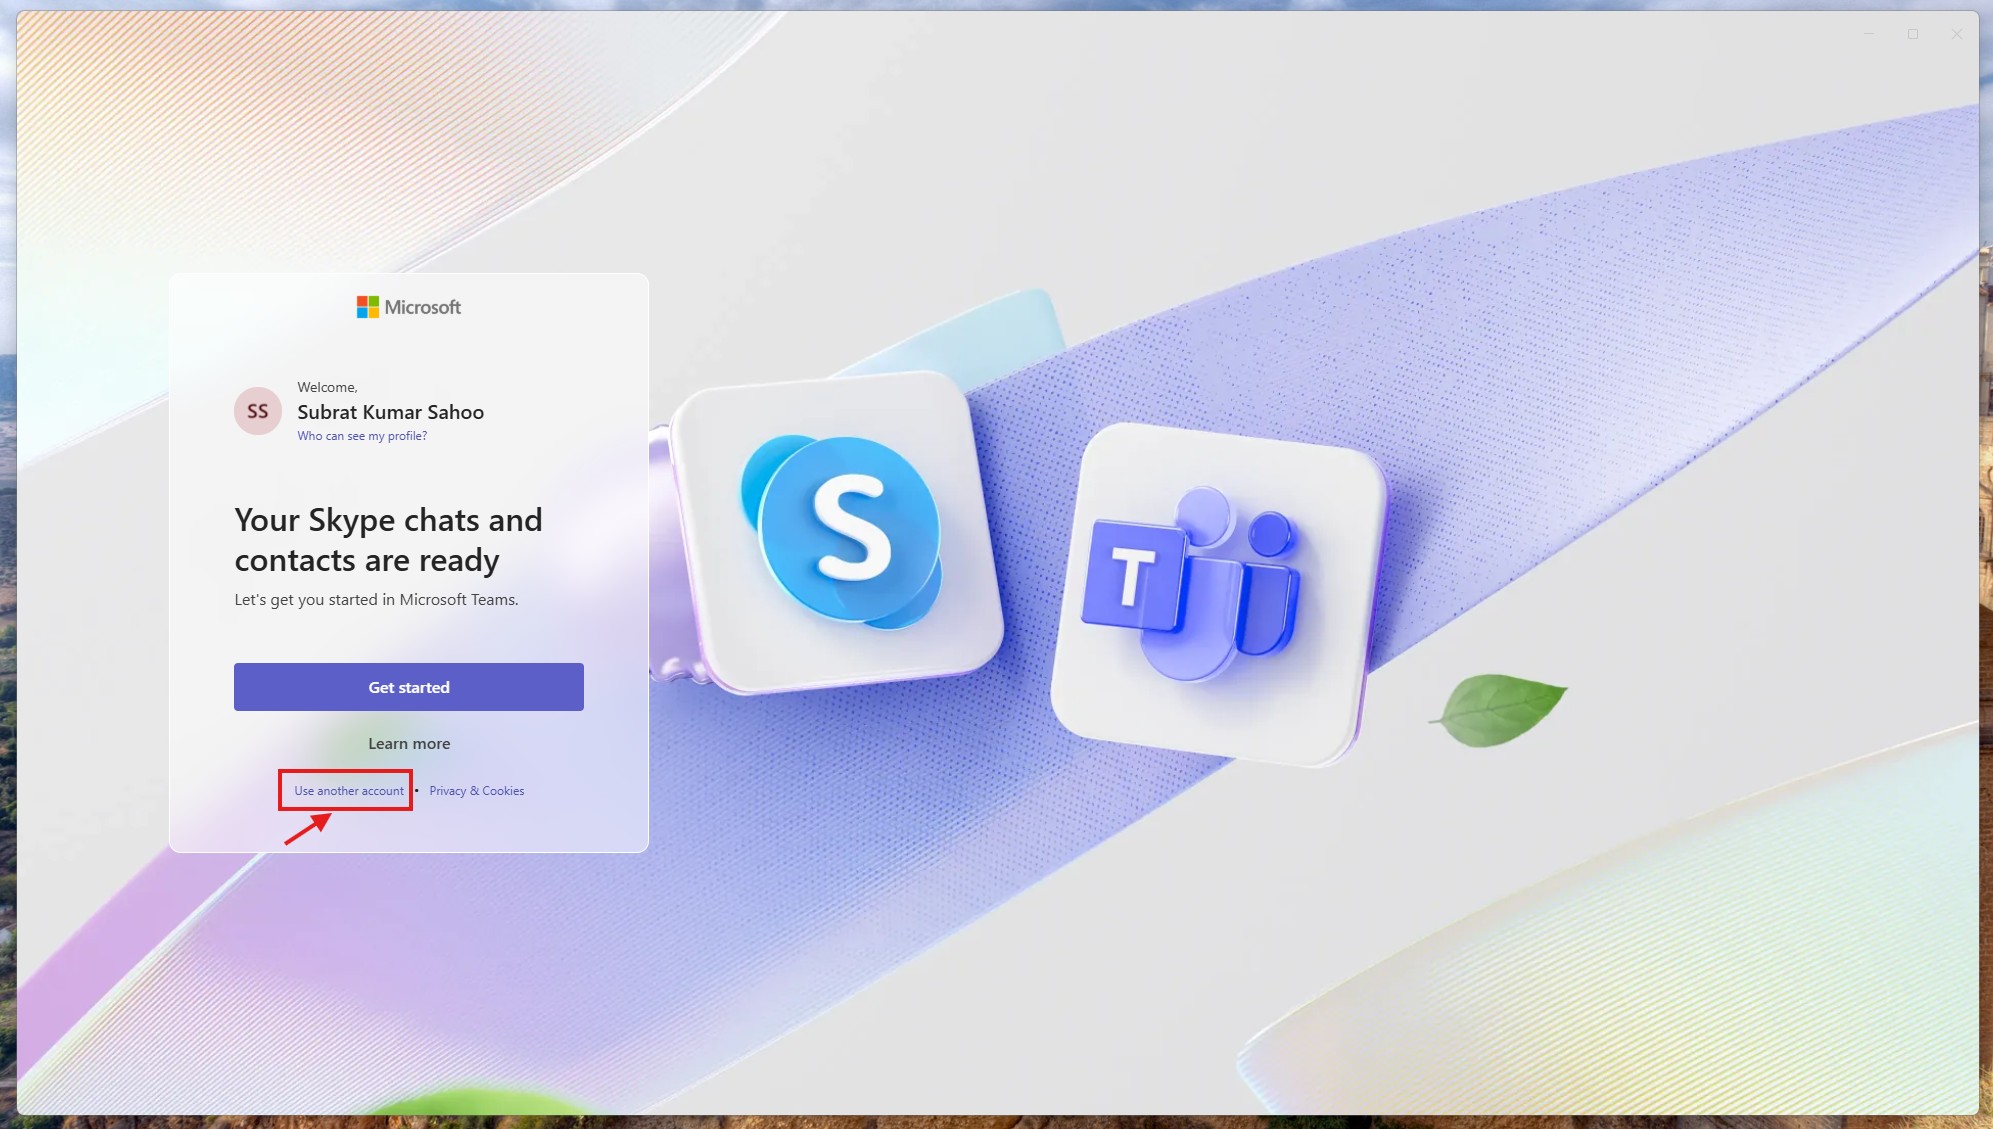Image resolution: width=1993 pixels, height=1129 pixels.
Task: Click the Microsoft wordmark text
Action: point(422,307)
